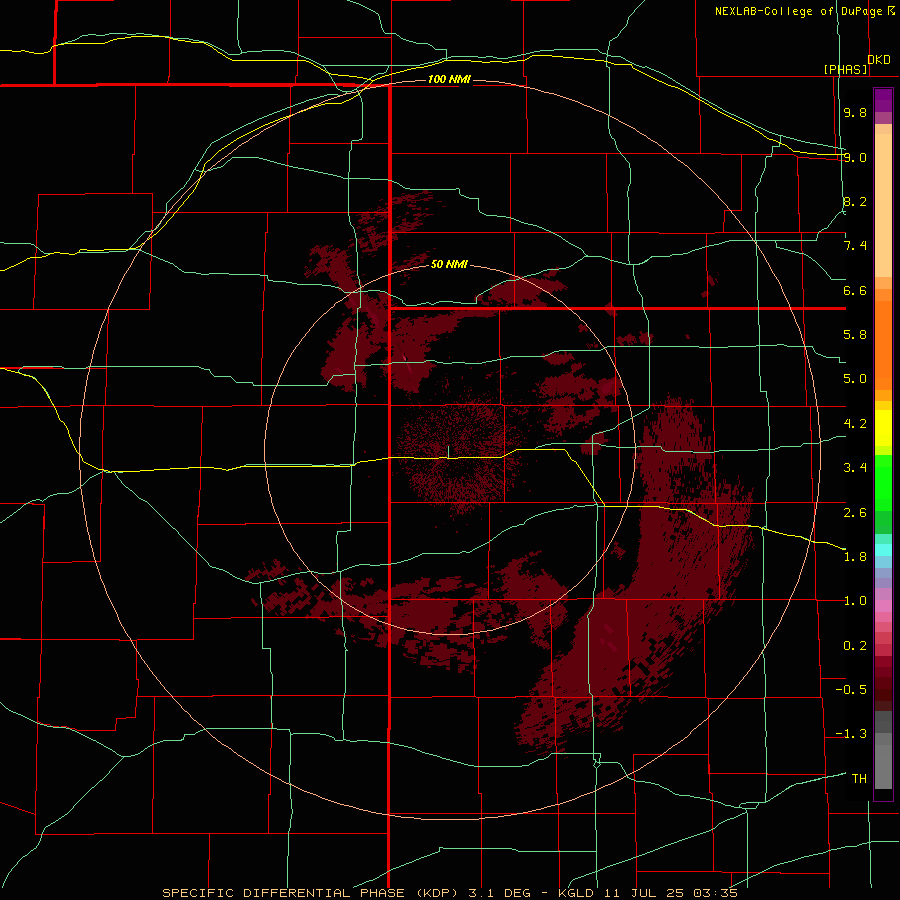Click the pale peach color bar segment
This screenshot has height=900, width=900.
tap(883, 205)
